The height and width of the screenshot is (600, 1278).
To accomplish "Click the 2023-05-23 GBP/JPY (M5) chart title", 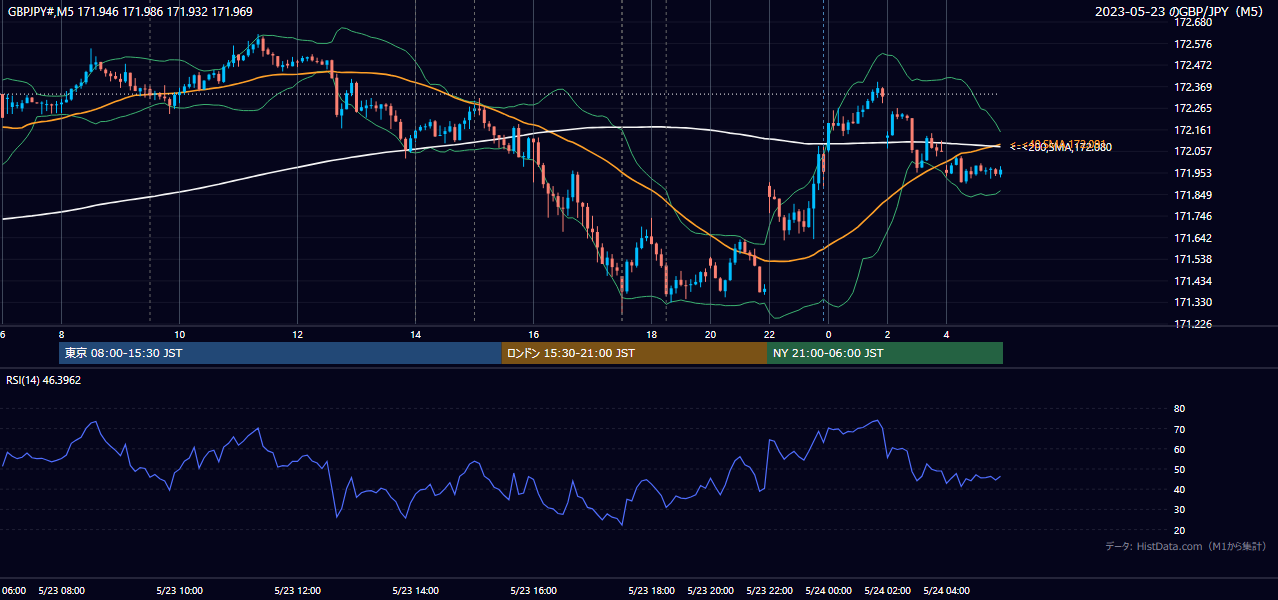I will tap(1180, 11).
